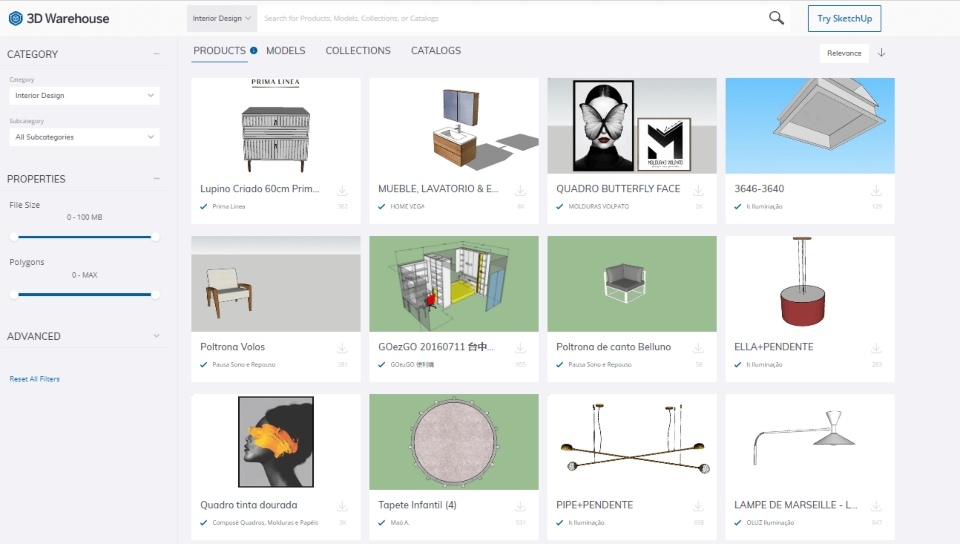Viewport: 960px width, 544px height.
Task: Download Tapete Infantil (4) model
Action: click(520, 506)
